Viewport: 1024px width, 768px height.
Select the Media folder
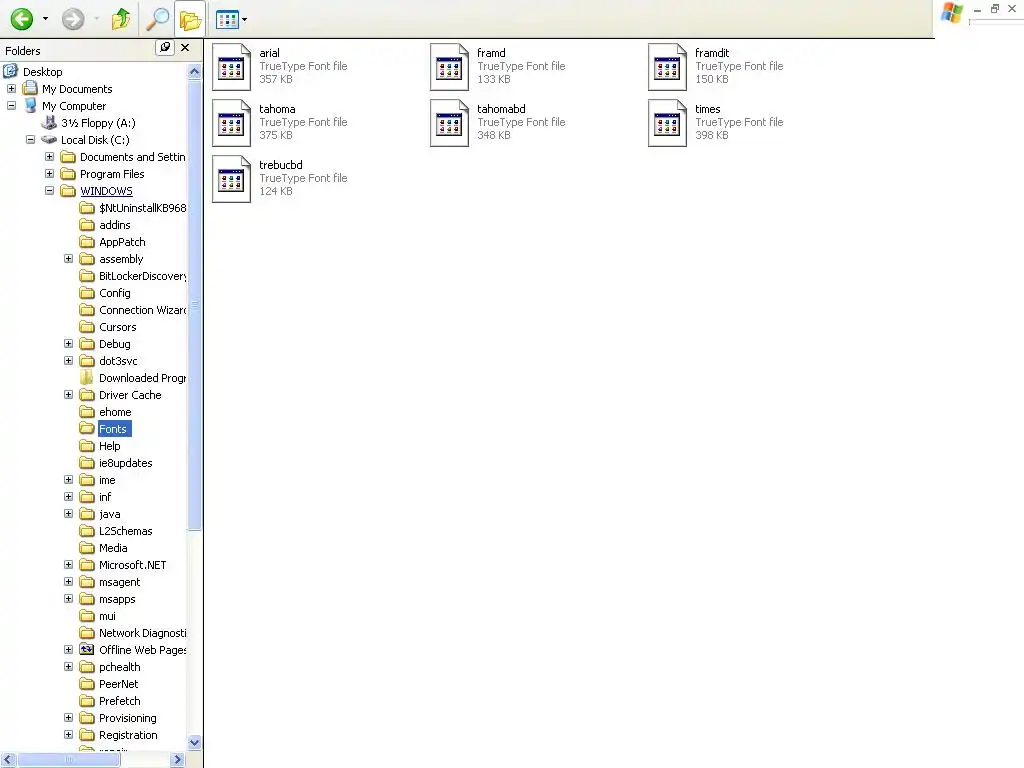point(113,547)
